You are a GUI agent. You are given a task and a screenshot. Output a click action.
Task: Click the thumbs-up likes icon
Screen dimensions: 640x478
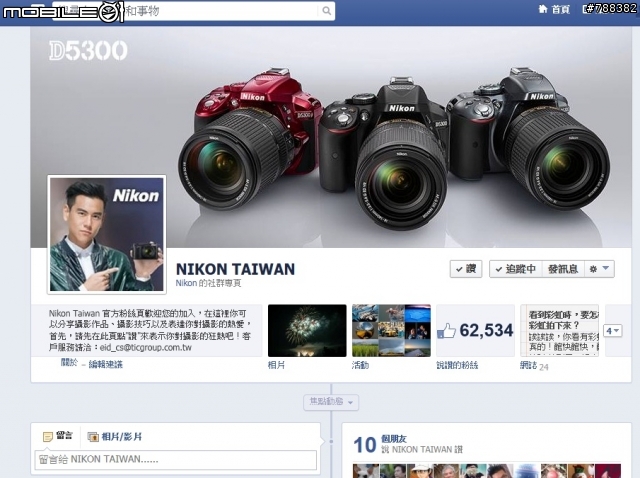tap(446, 331)
